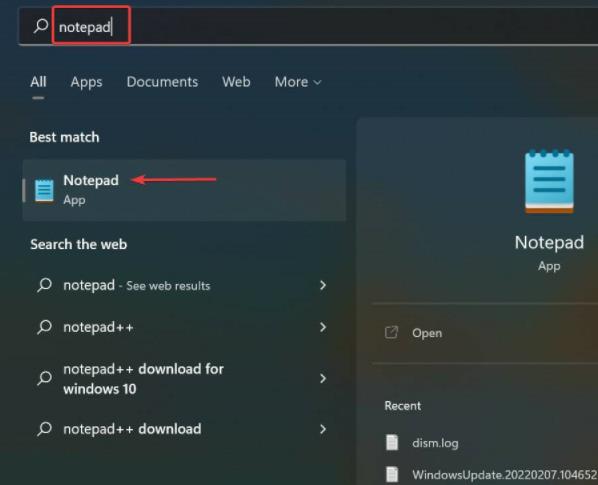Switch to the All tab

pos(38,82)
